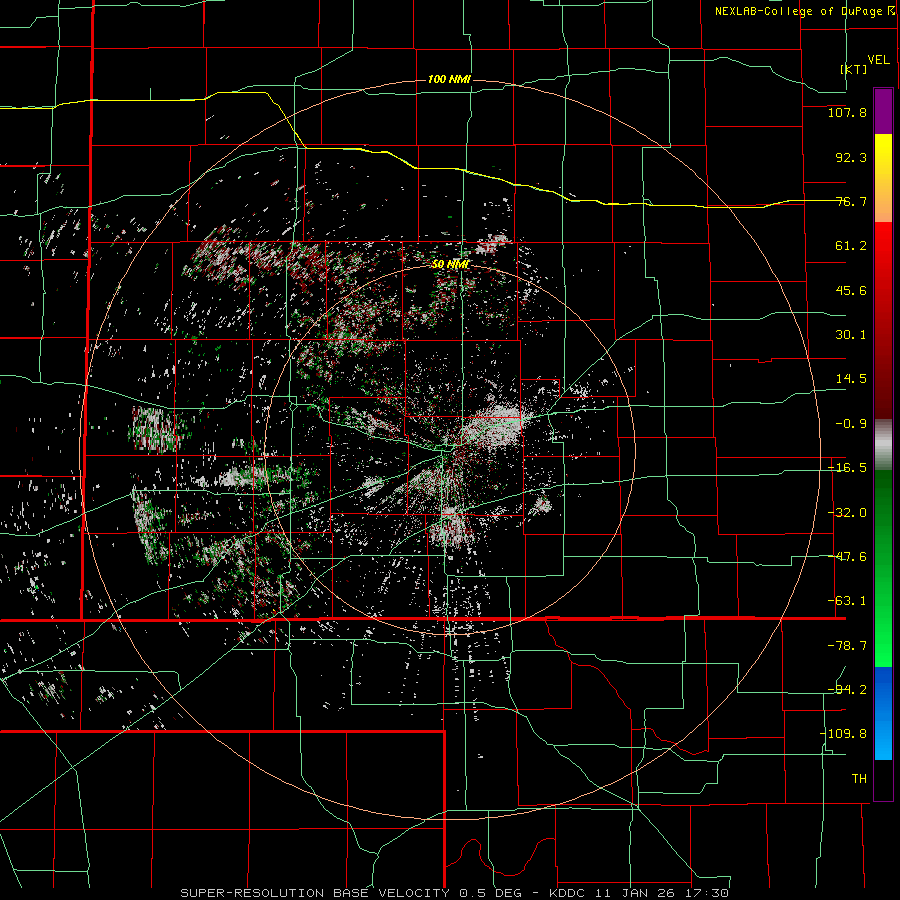Click the 45.6 value on velocity scale
The image size is (900, 900).
pyautogui.click(x=851, y=290)
